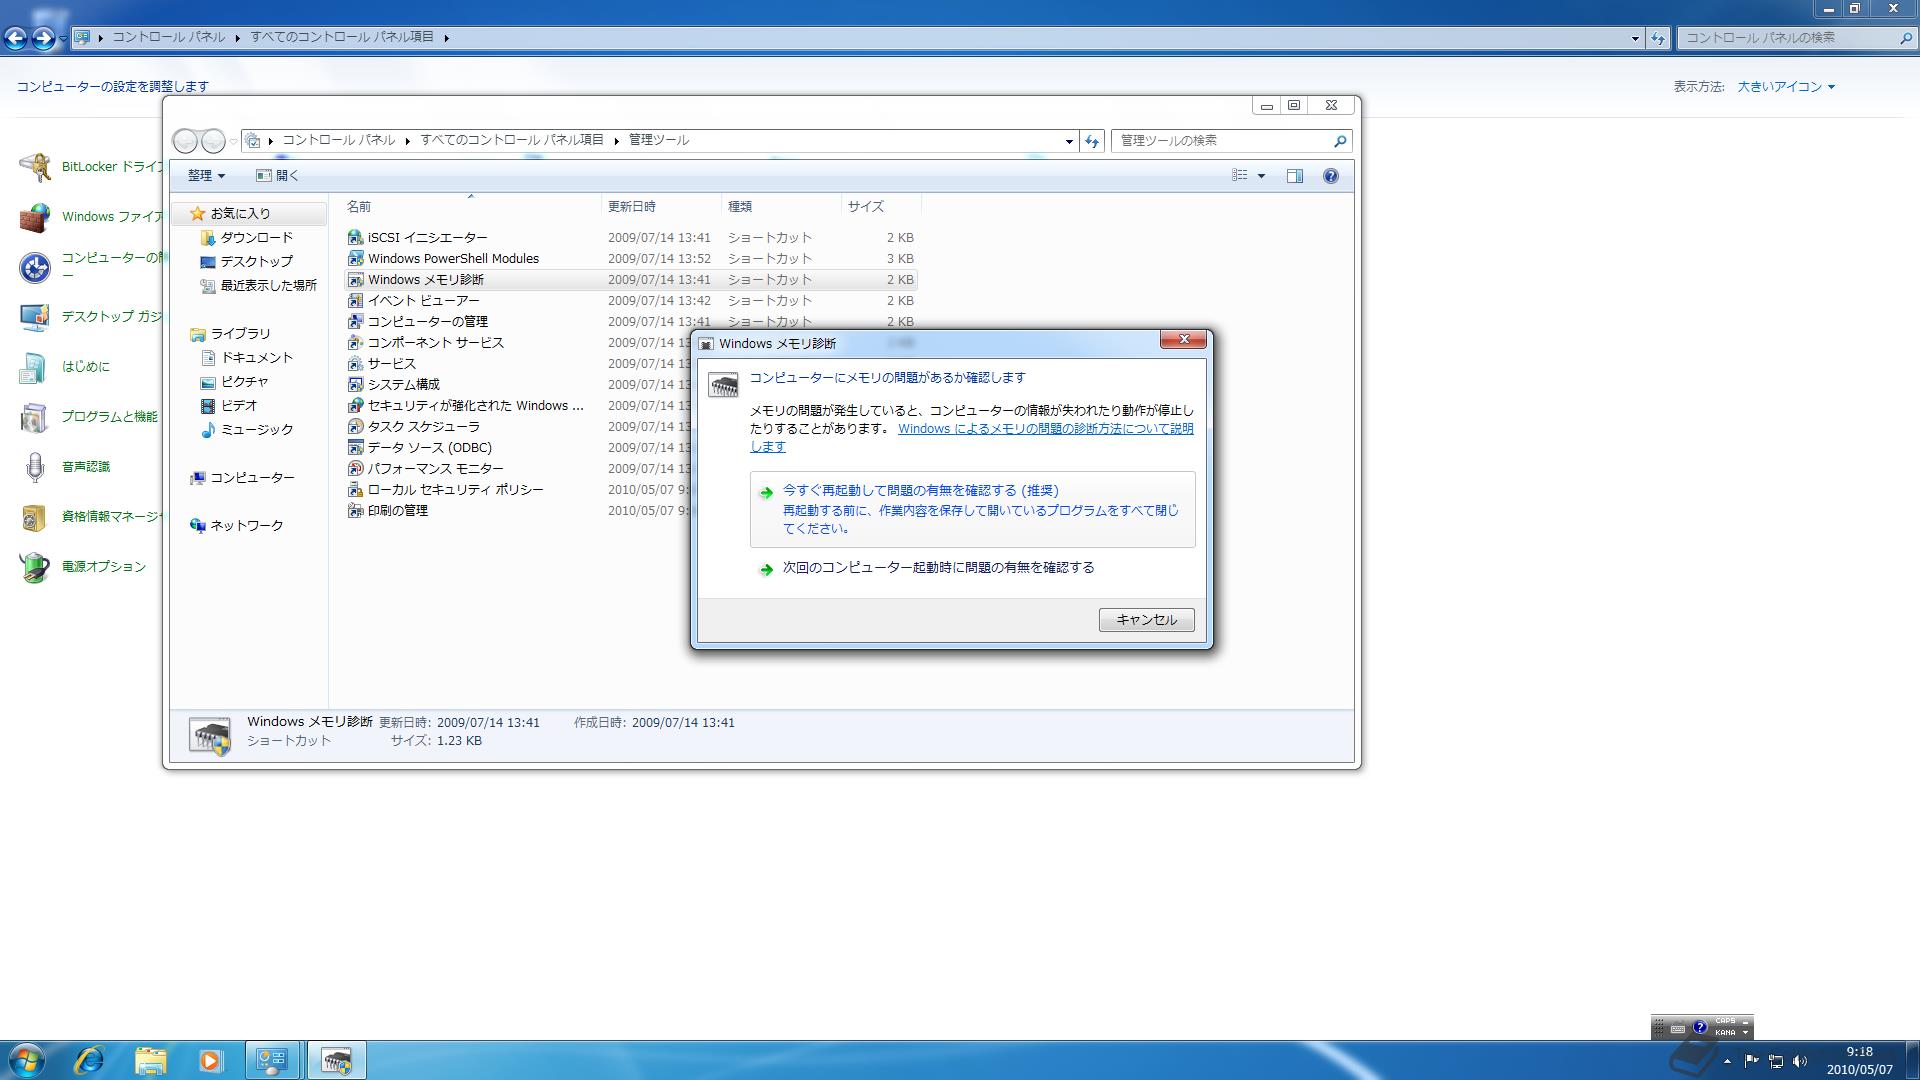Select コンピューターの管理 icon

[x=355, y=322]
